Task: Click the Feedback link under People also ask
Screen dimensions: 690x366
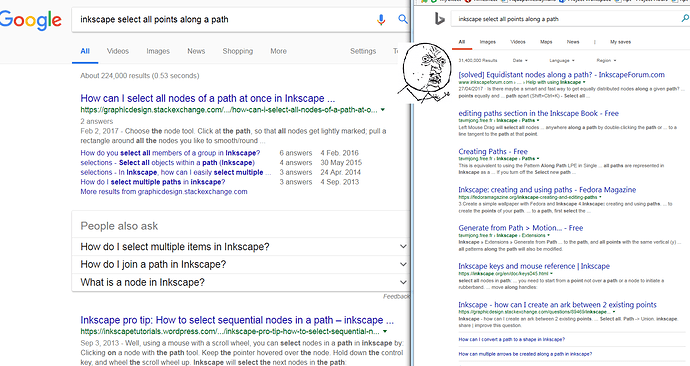Action: pos(396,296)
